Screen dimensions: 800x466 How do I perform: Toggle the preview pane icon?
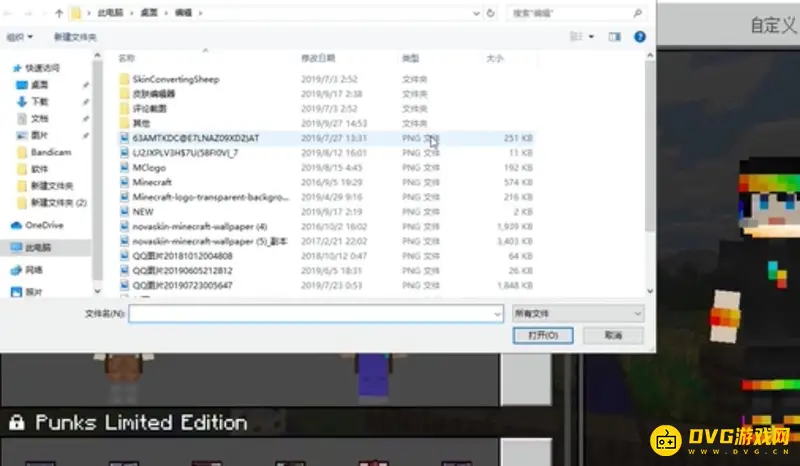click(615, 36)
